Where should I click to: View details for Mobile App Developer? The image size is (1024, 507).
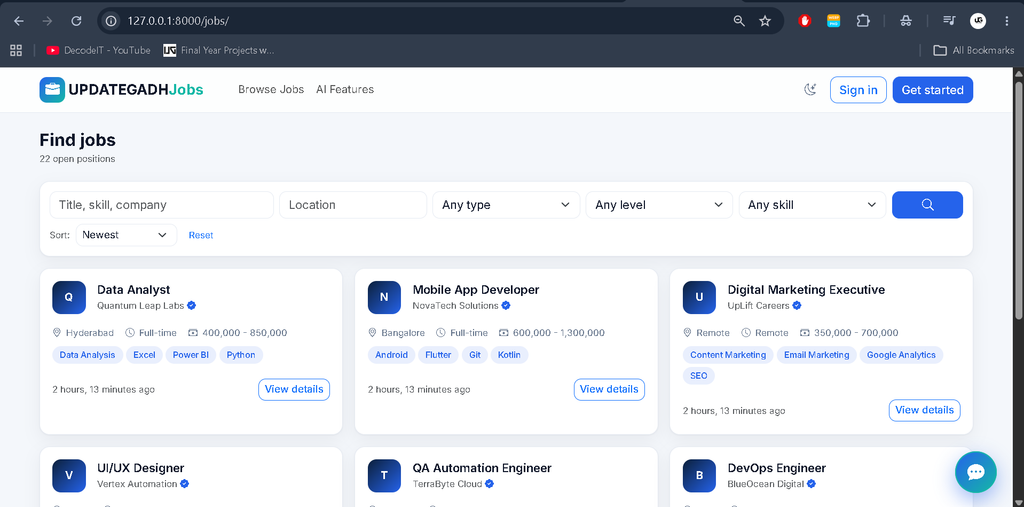[609, 389]
